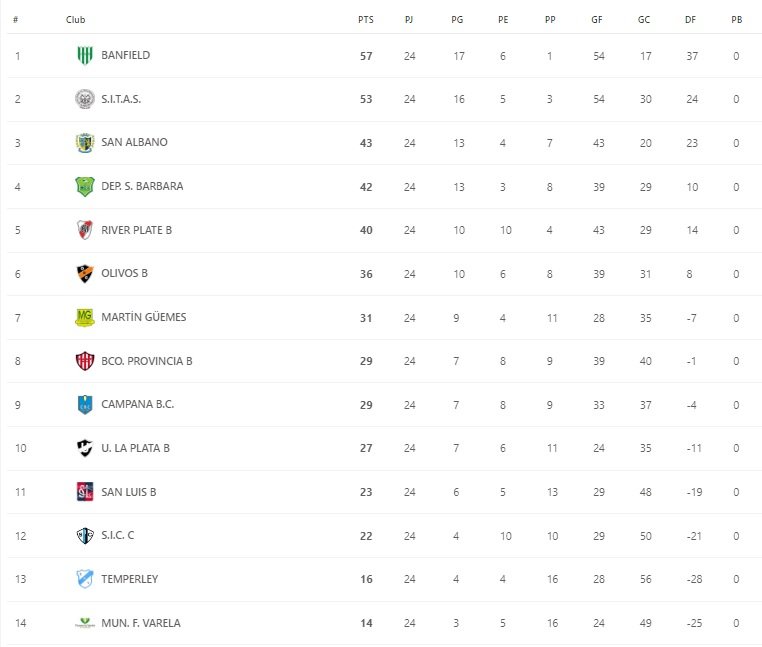Click the San Luis B crest
The height and width of the screenshot is (647, 762).
click(x=85, y=492)
